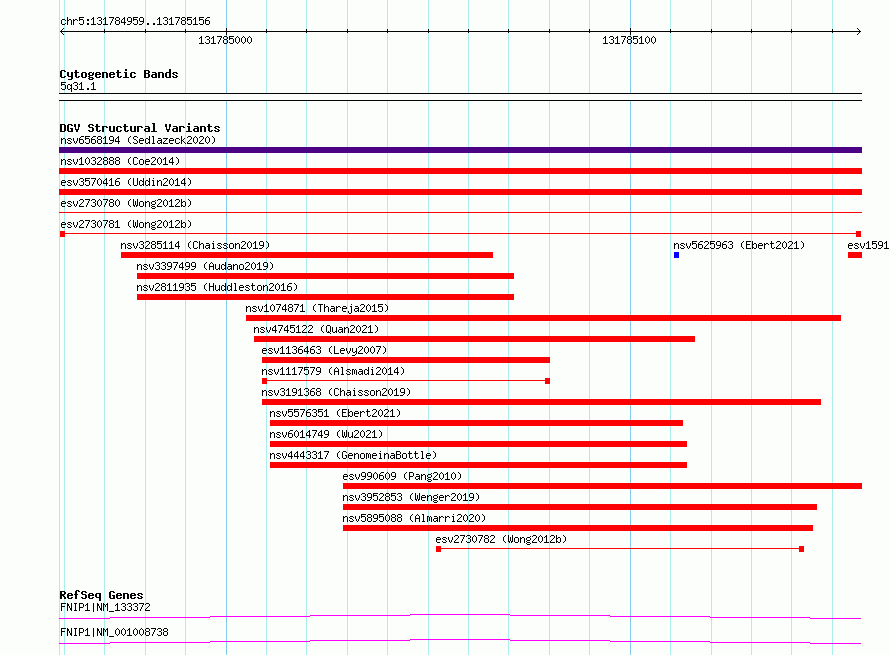Click the RefSeq Genes track heading
This screenshot has height=655, width=890.
click(x=101, y=595)
